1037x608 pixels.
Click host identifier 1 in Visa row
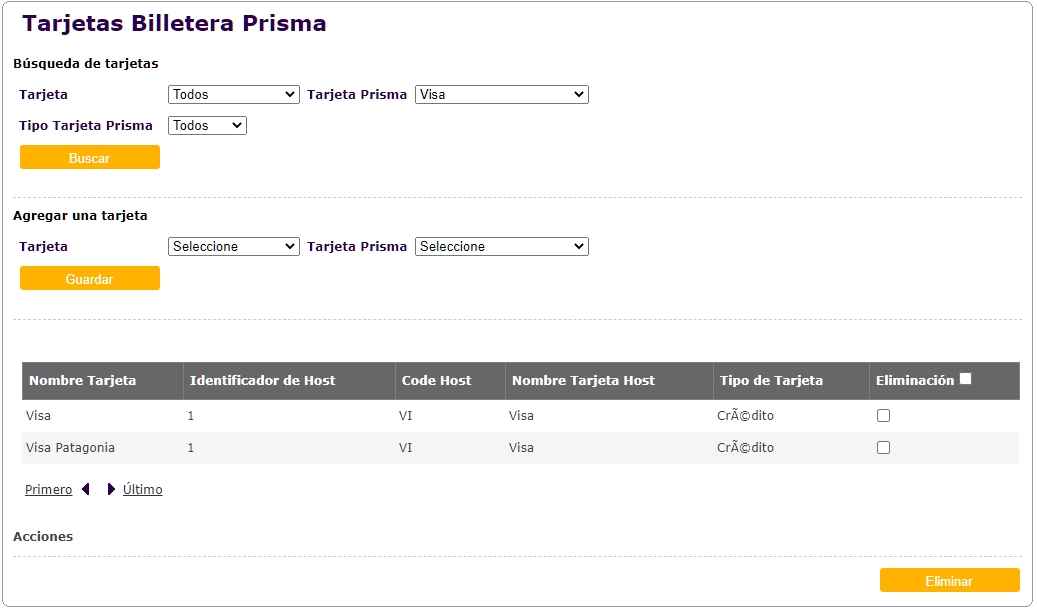coord(191,416)
